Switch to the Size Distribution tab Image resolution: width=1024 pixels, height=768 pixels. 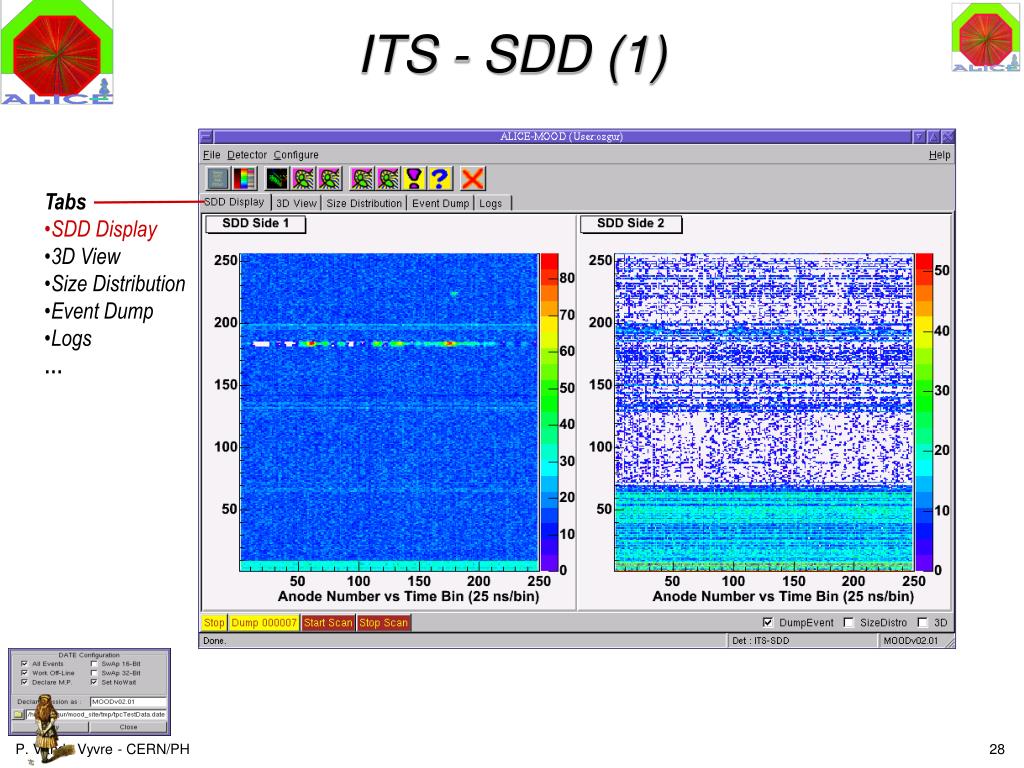pyautogui.click(x=364, y=203)
